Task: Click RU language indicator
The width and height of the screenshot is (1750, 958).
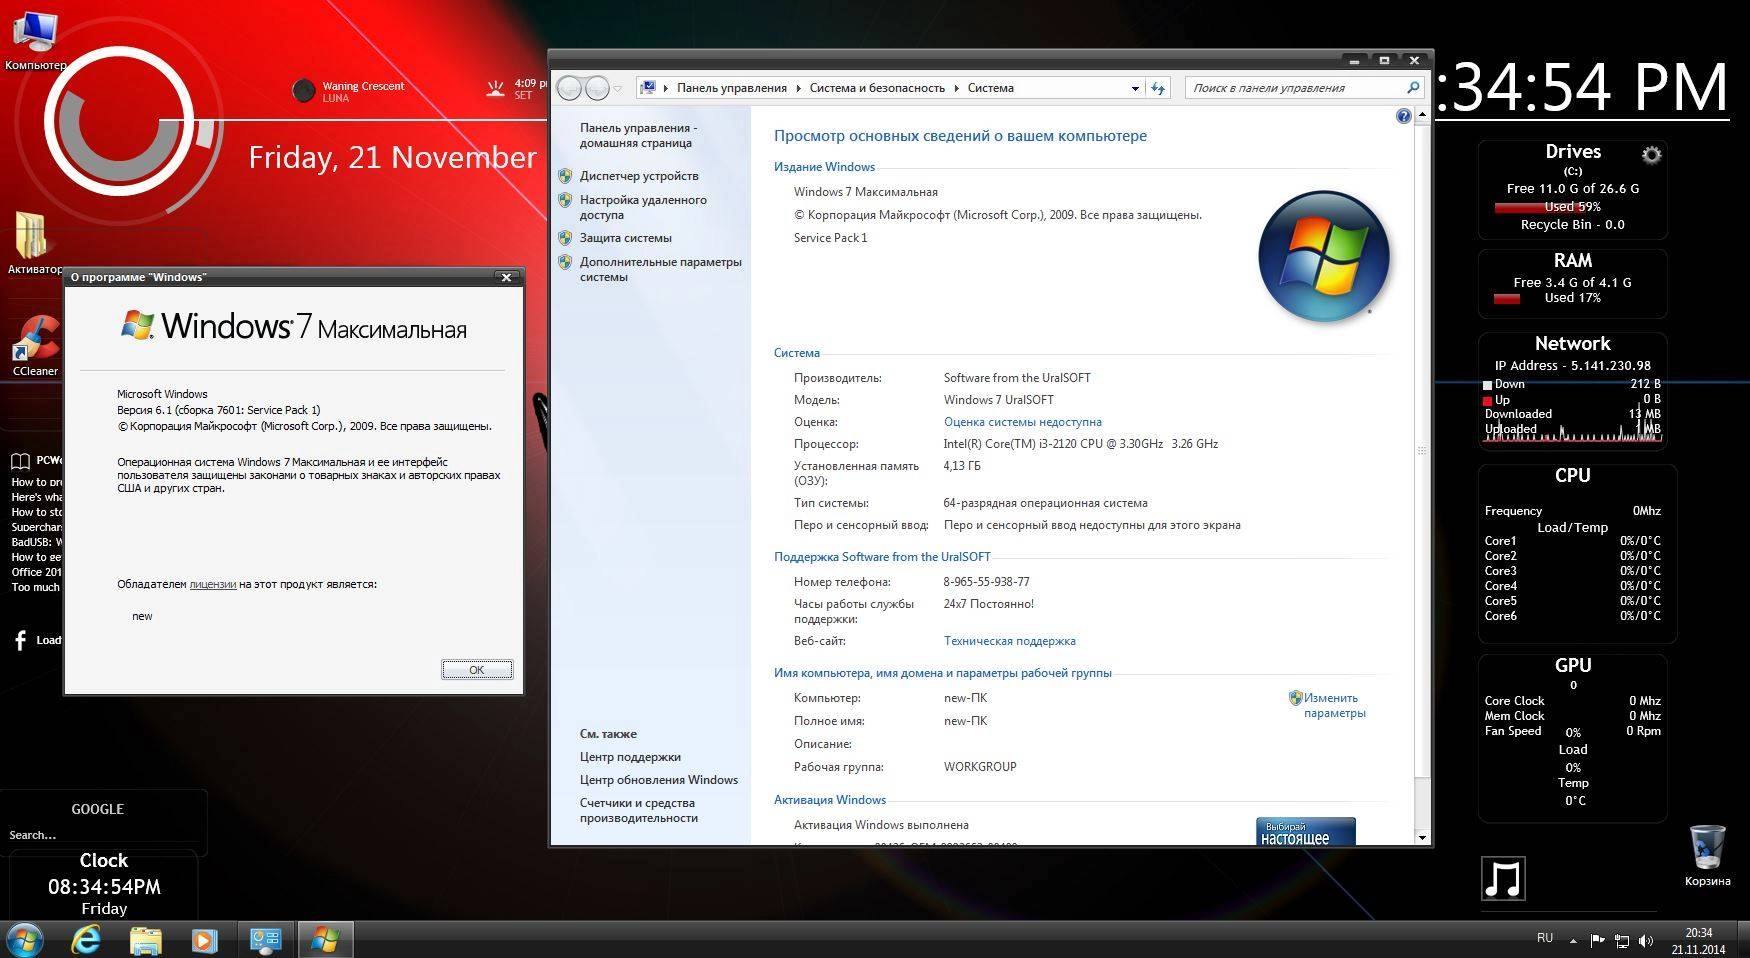Action: 1545,938
